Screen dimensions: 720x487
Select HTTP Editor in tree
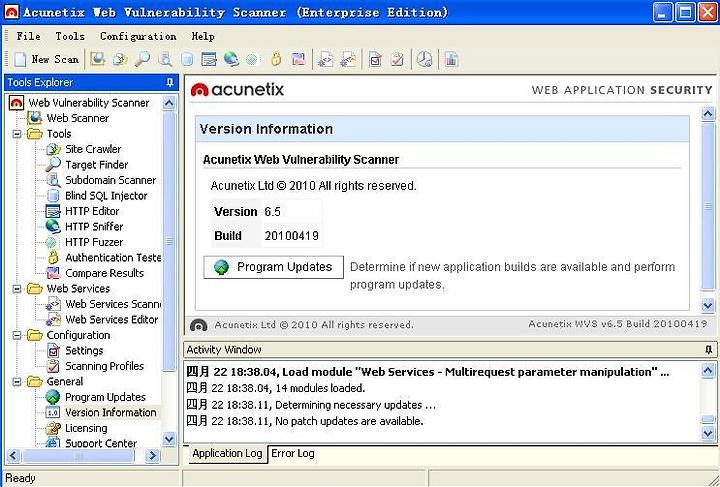92,211
